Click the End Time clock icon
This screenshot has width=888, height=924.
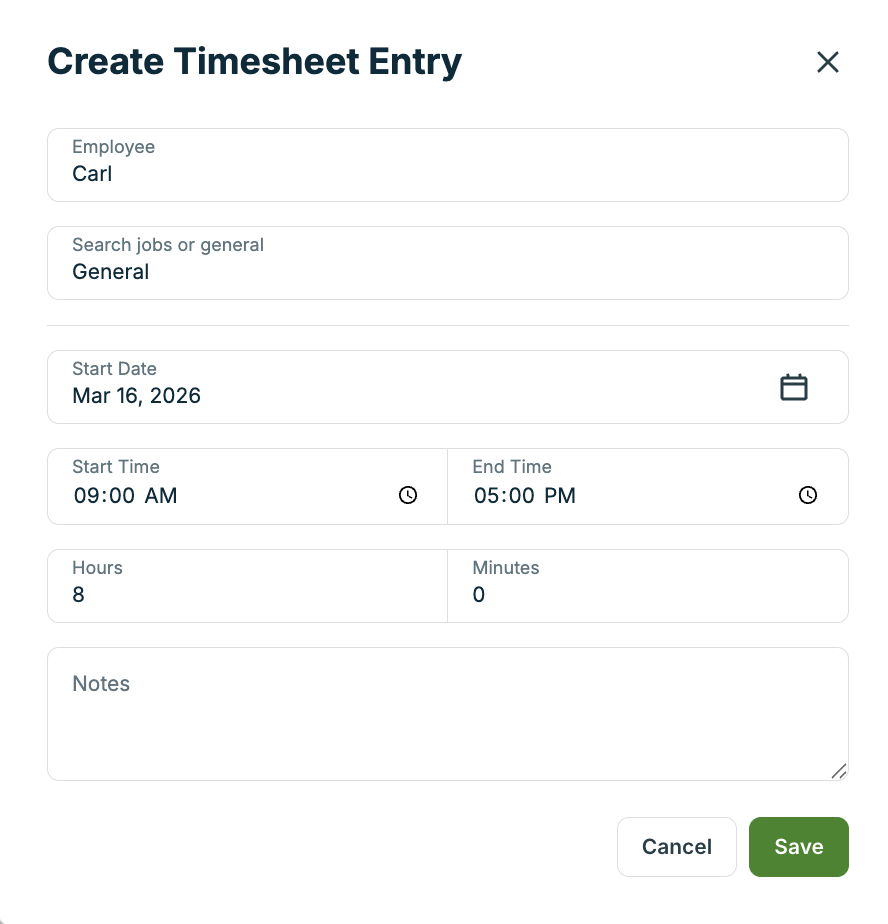pyautogui.click(x=808, y=495)
